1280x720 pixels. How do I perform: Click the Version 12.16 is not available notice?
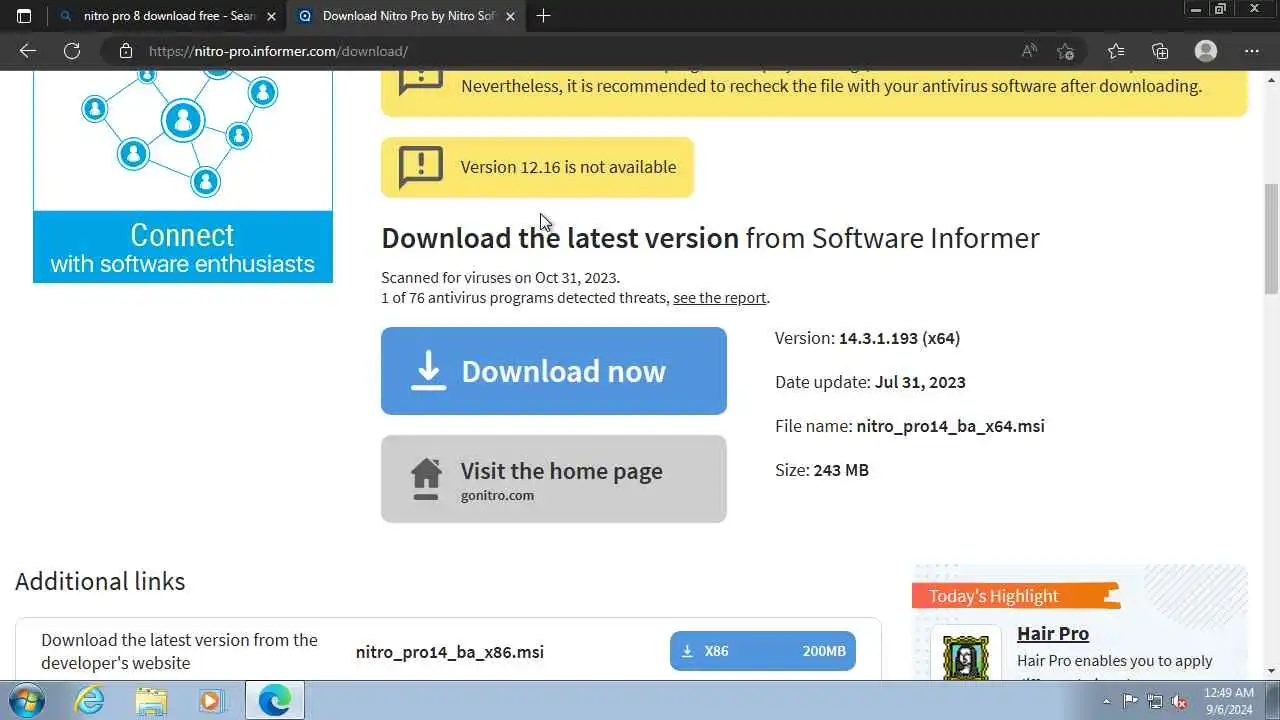(537, 167)
